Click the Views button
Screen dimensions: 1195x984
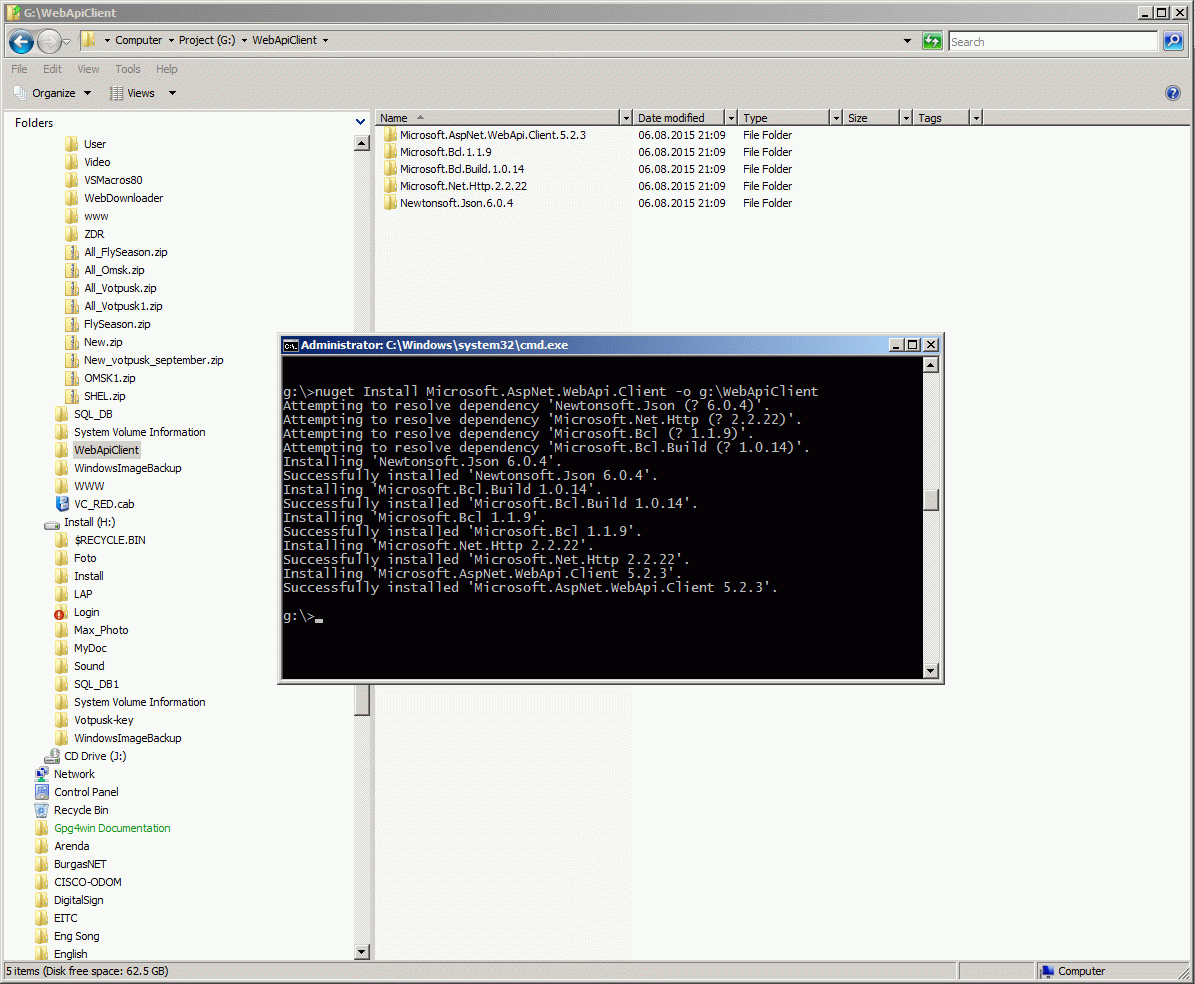[x=133, y=93]
